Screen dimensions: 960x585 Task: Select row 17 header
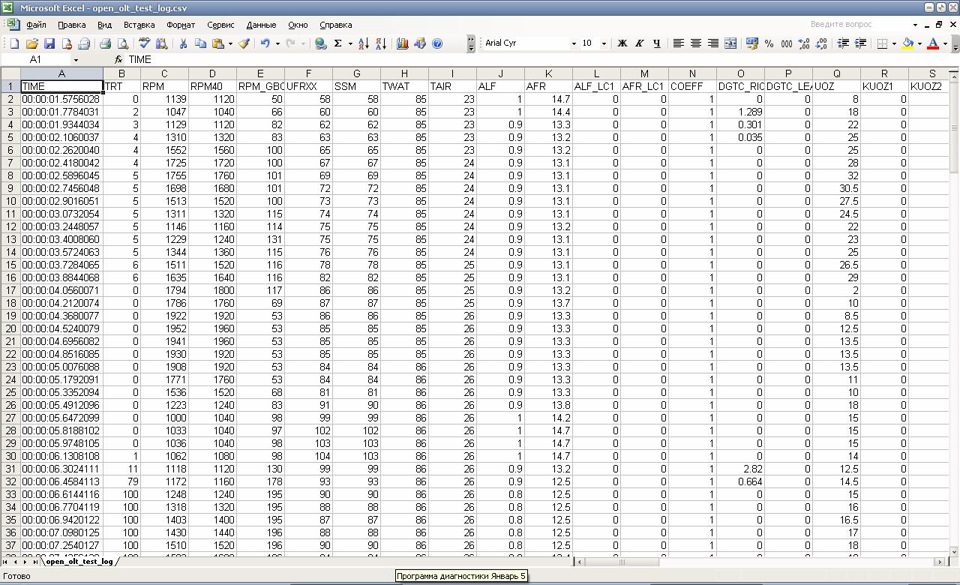pos(10,291)
